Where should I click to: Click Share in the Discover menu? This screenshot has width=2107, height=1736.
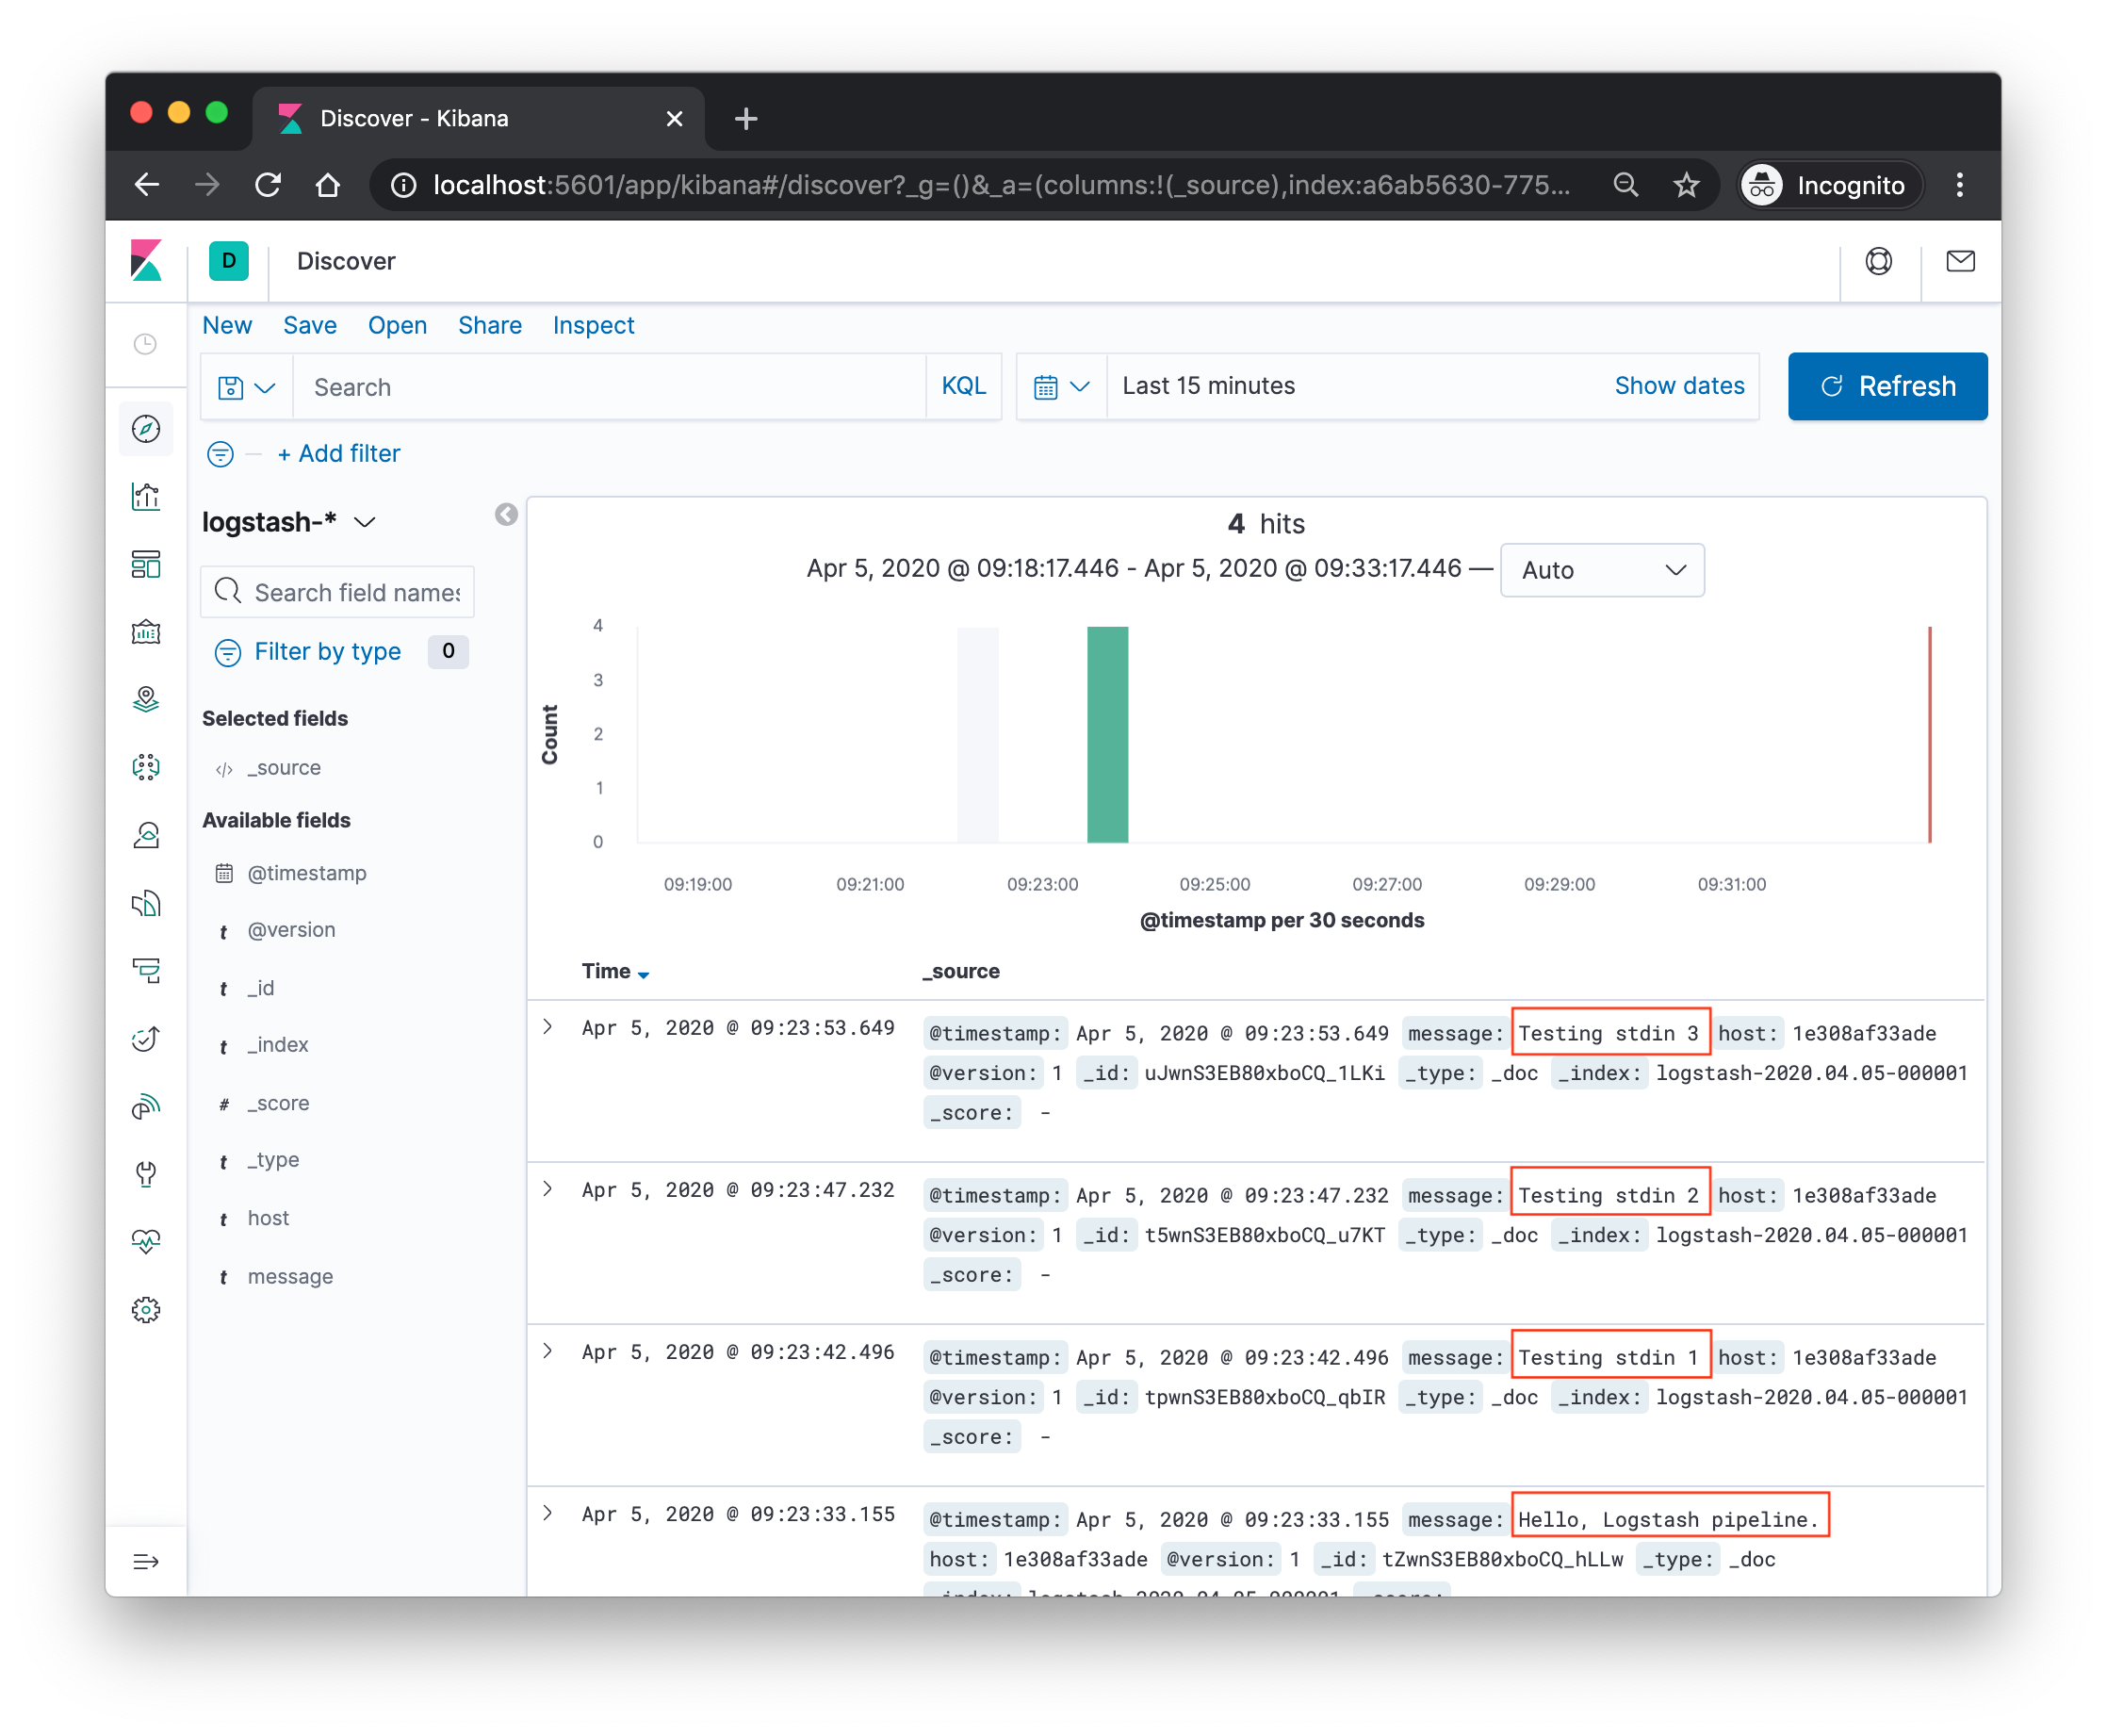pyautogui.click(x=489, y=325)
